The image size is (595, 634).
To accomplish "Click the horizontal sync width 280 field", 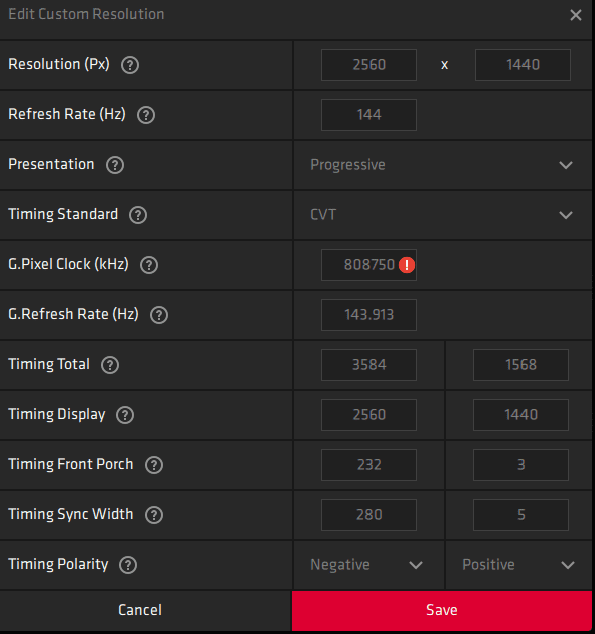I will (x=369, y=515).
